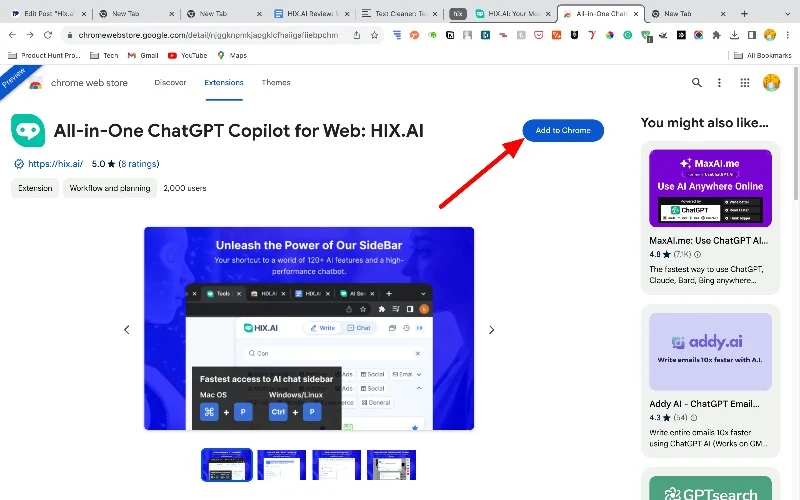Open the Chrome three-dot menu
Viewport: 800px width, 500px height.
point(788,35)
